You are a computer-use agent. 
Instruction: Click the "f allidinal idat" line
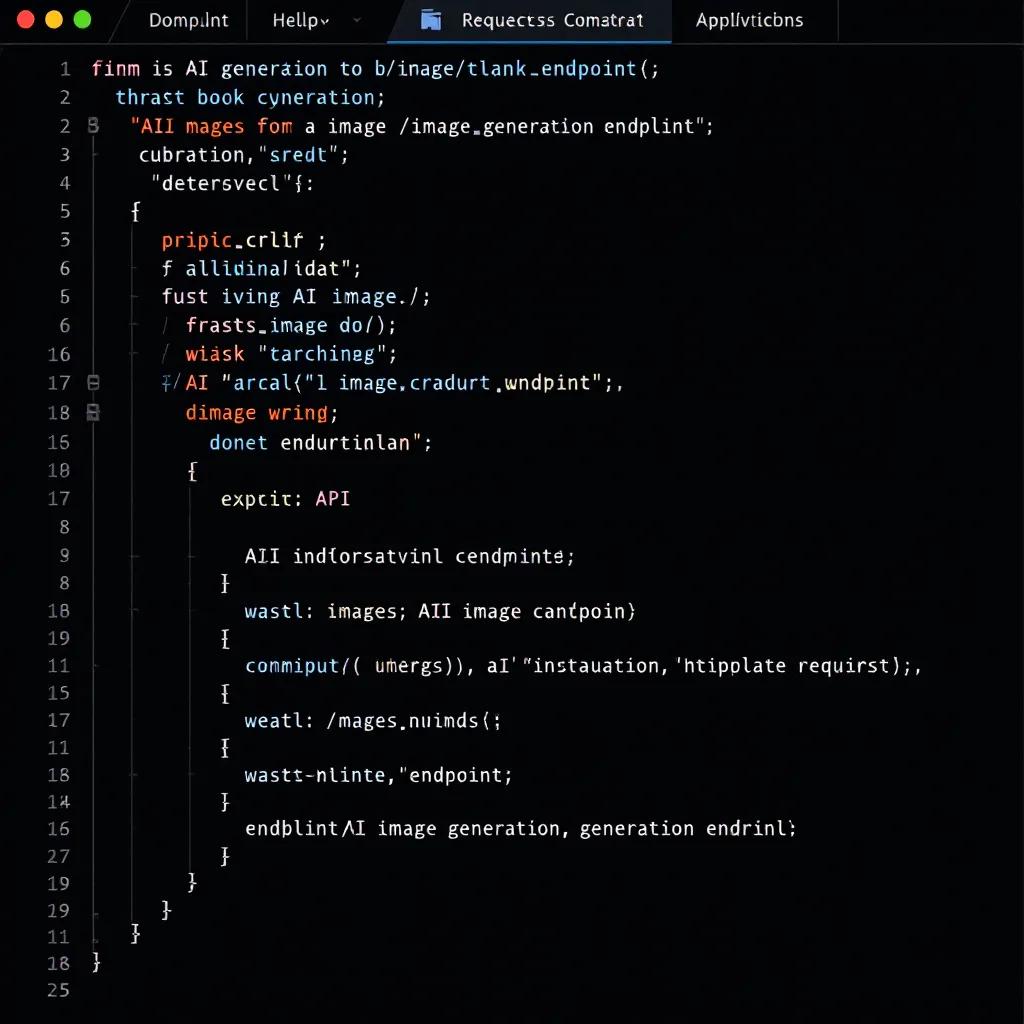coord(261,268)
